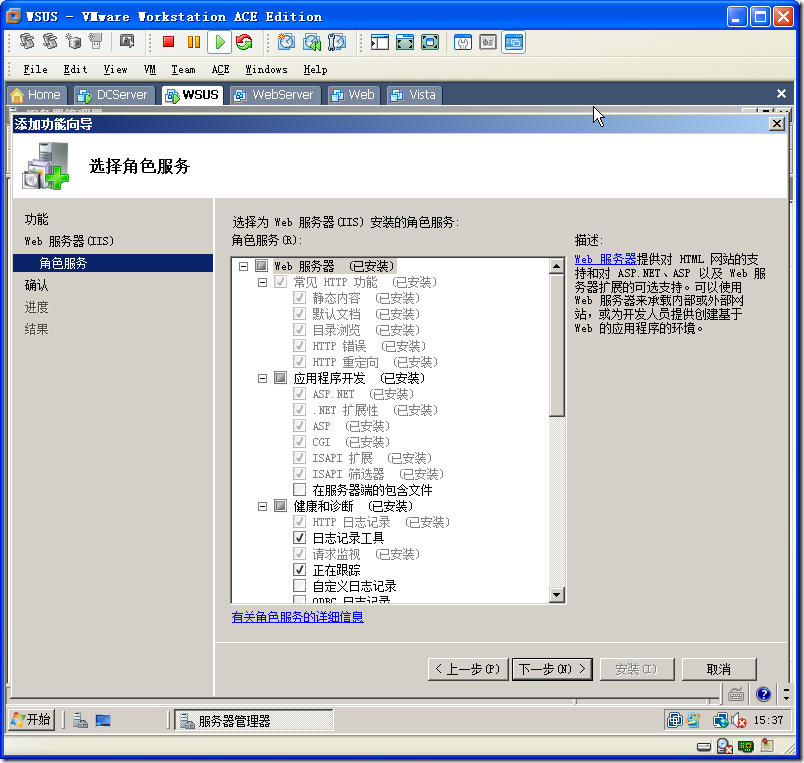Screen dimensions: 804x763
Task: Click the role services scrollbar thumb
Action: tap(556, 346)
